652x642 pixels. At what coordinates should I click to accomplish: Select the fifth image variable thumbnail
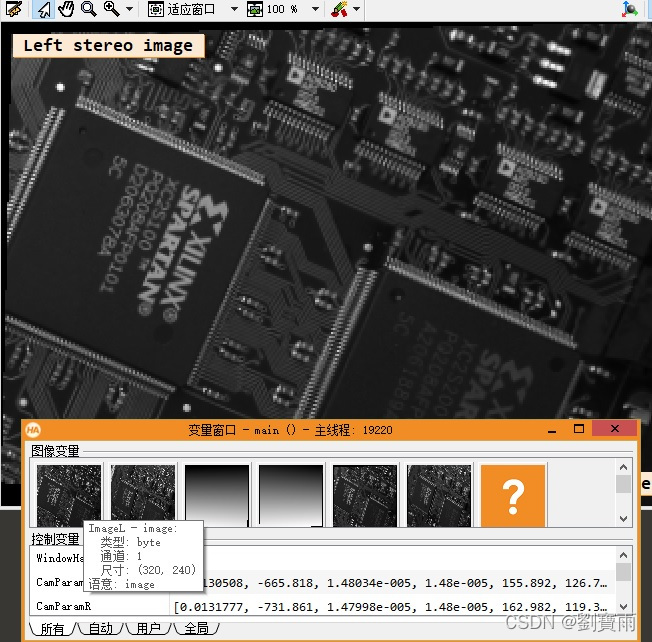(365, 495)
